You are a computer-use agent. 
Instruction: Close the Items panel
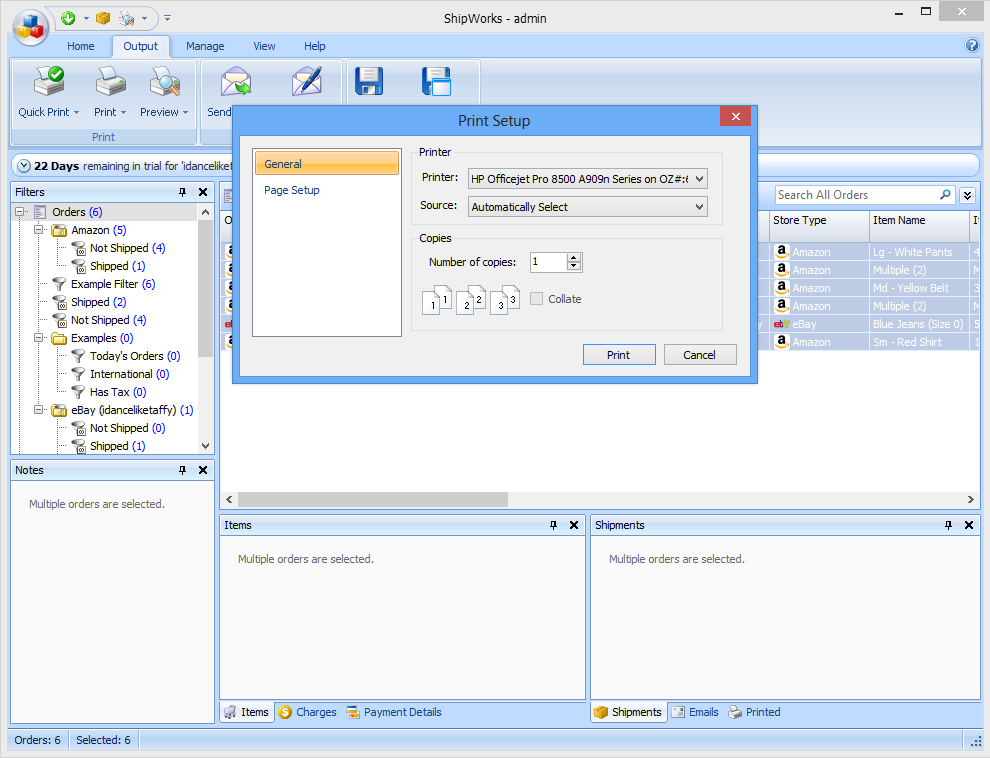[x=574, y=525]
